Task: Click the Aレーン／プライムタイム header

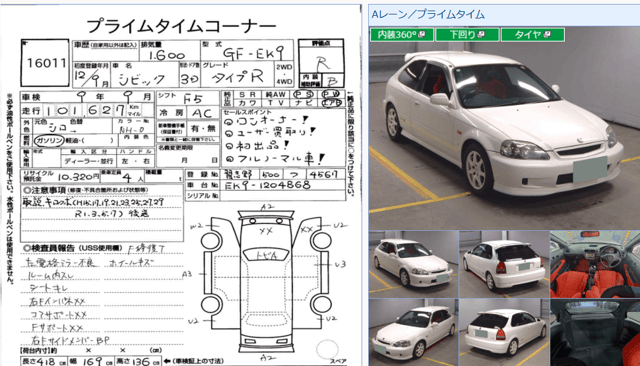Action: point(428,15)
